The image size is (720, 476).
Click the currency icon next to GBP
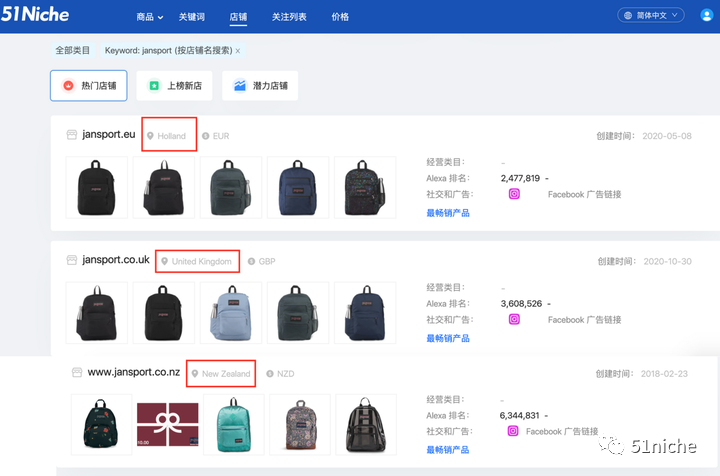pos(251,261)
